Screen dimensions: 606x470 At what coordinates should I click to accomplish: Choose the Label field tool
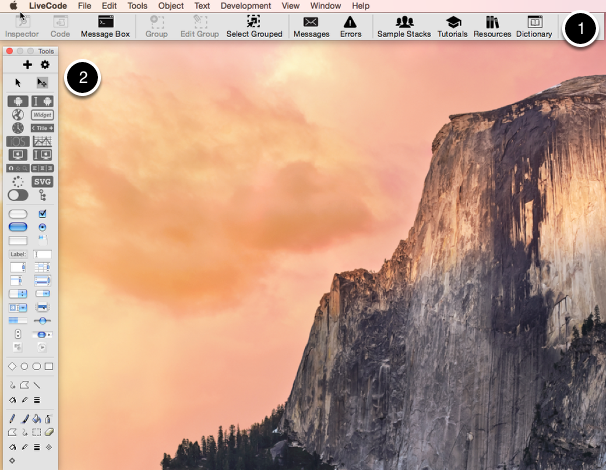pos(18,254)
